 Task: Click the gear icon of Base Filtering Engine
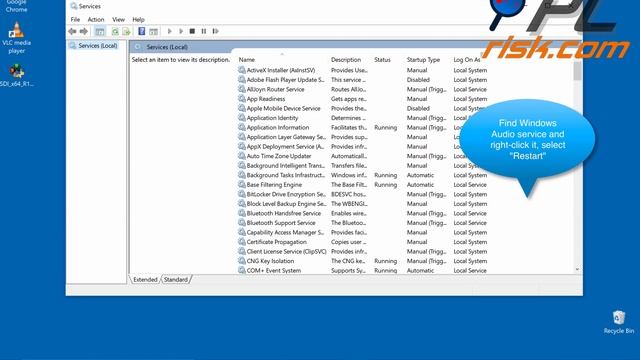point(242,184)
